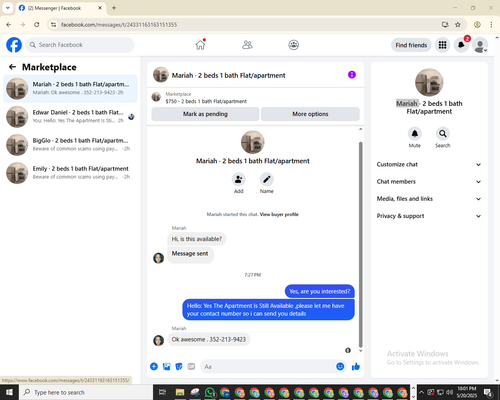Go back using the Marketplace back arrow
The image size is (500, 400).
click(12, 67)
